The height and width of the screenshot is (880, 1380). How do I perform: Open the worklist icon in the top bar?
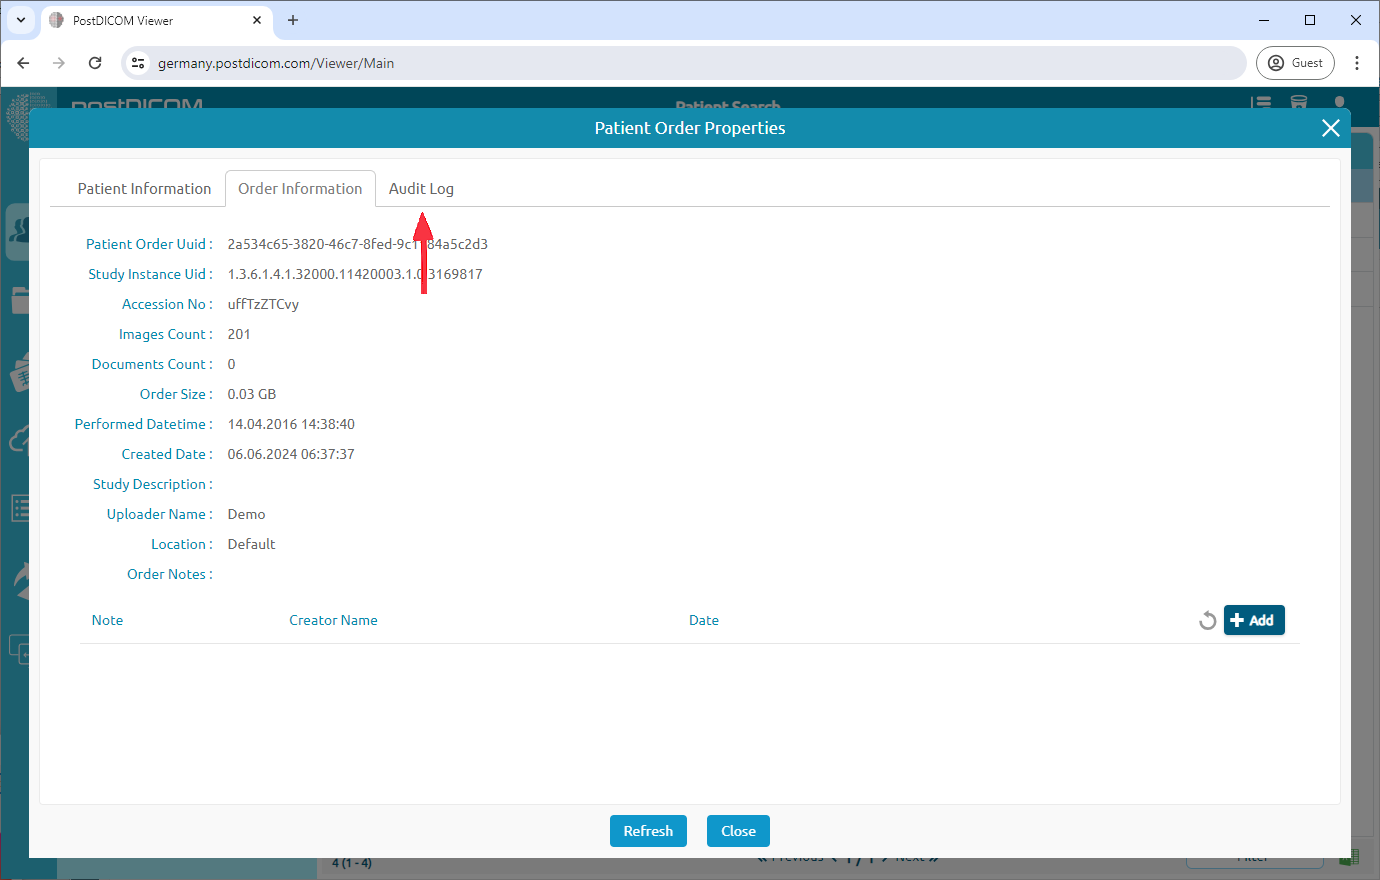click(1261, 103)
